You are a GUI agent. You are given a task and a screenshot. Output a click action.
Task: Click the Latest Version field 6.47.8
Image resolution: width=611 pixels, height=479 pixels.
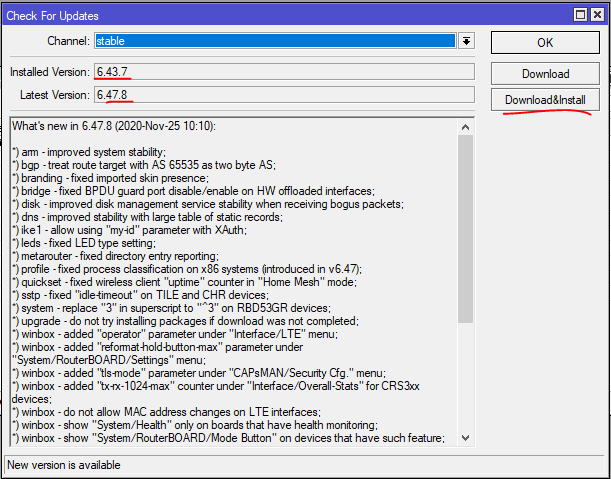tap(284, 95)
